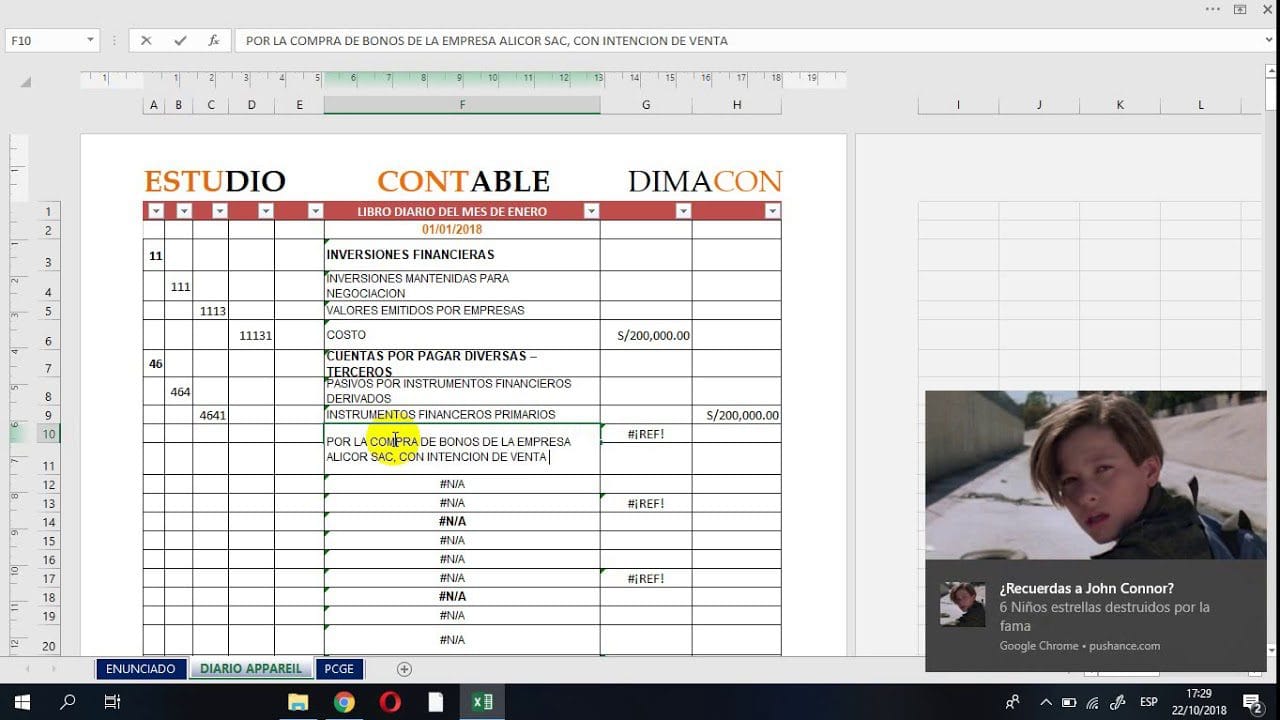The image size is (1280, 720).
Task: Switch to the PCGE sheet tab
Action: (x=339, y=668)
